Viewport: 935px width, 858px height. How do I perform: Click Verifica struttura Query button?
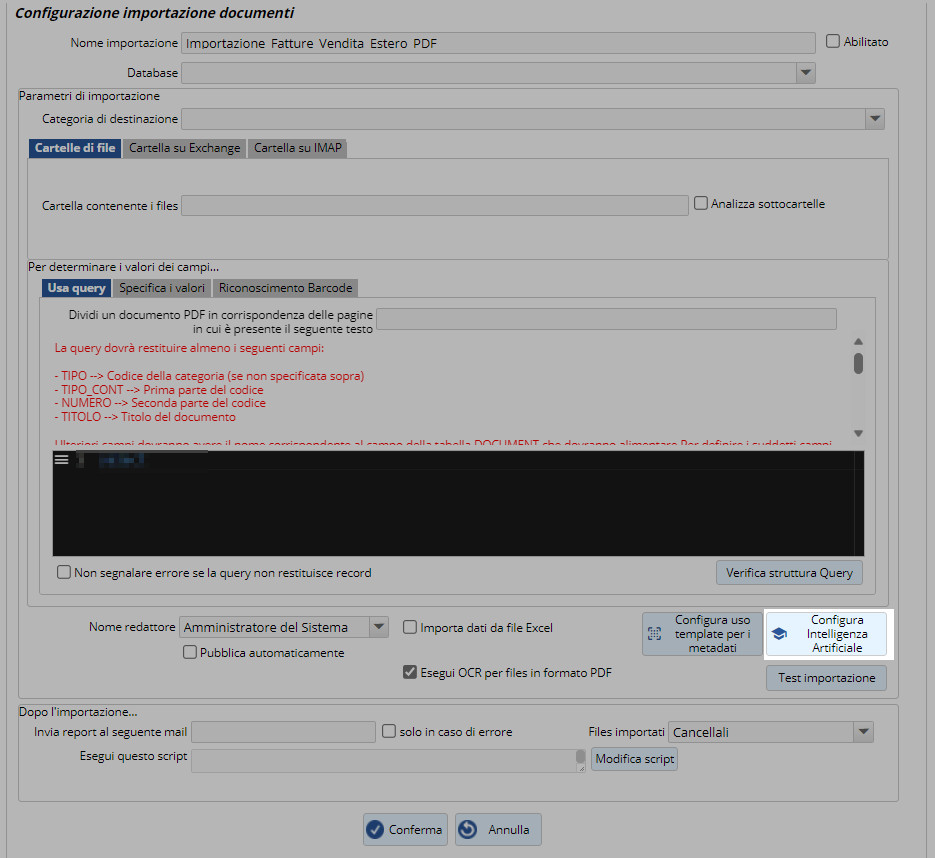pyautogui.click(x=789, y=573)
